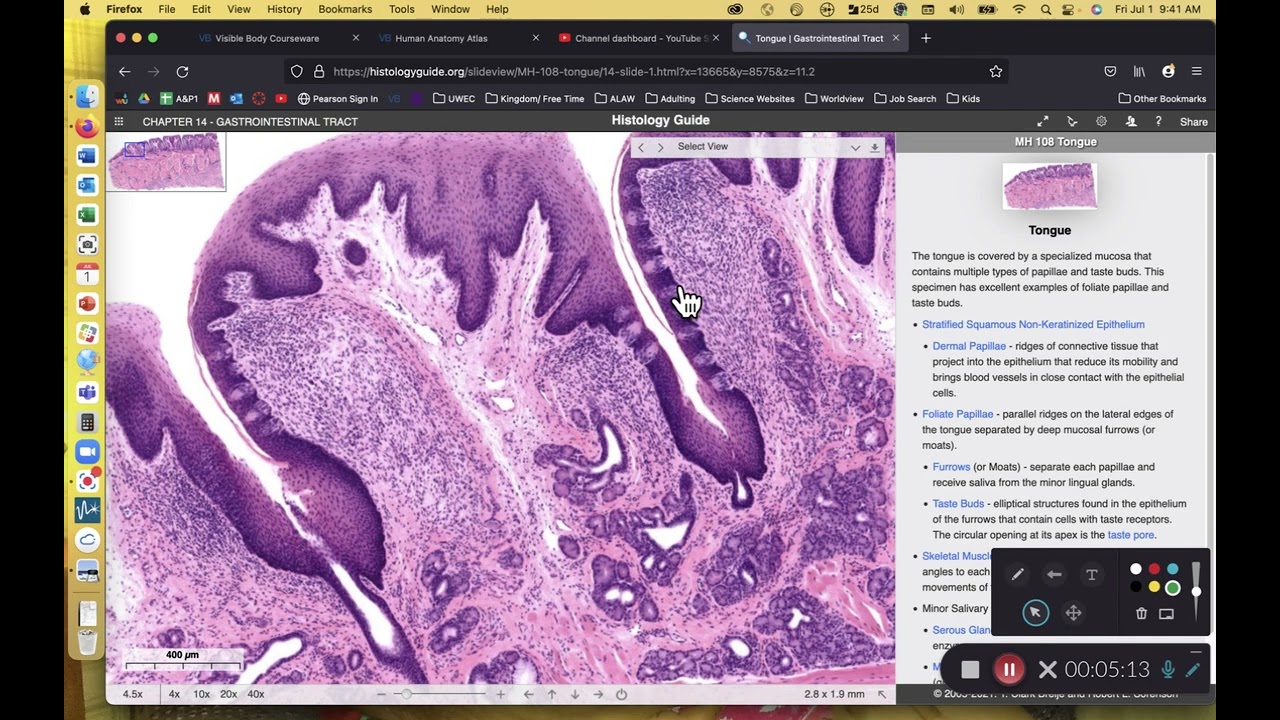Zoom in with the plus button
Screen dimensions: 1280x720
click(500, 694)
